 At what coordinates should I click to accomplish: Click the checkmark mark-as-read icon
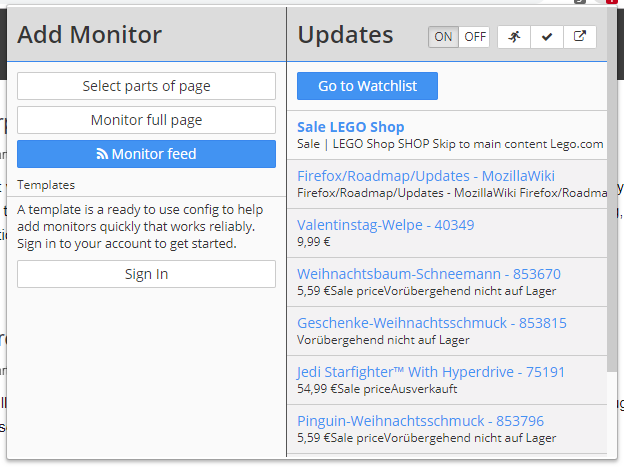[547, 37]
